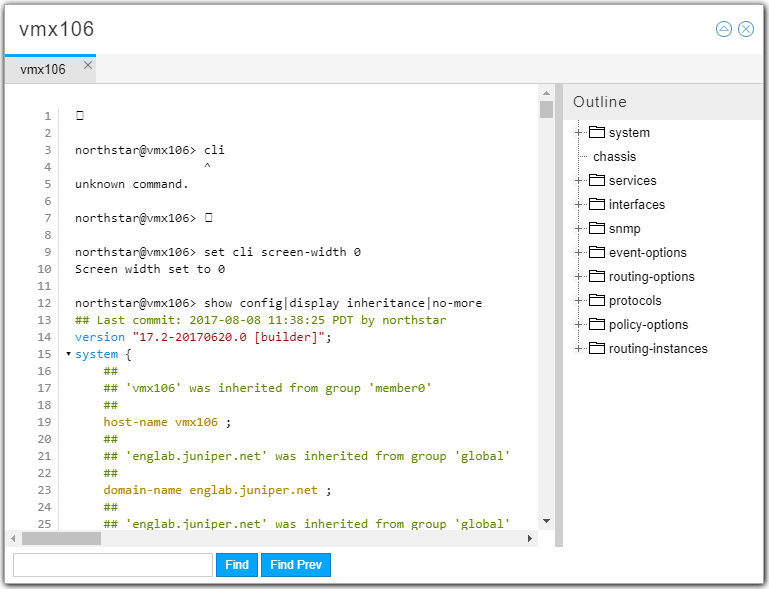Viewport: 769px width, 589px height.
Task: Collapse the system block fold arrow on line 15
Action: pyautogui.click(x=68, y=354)
